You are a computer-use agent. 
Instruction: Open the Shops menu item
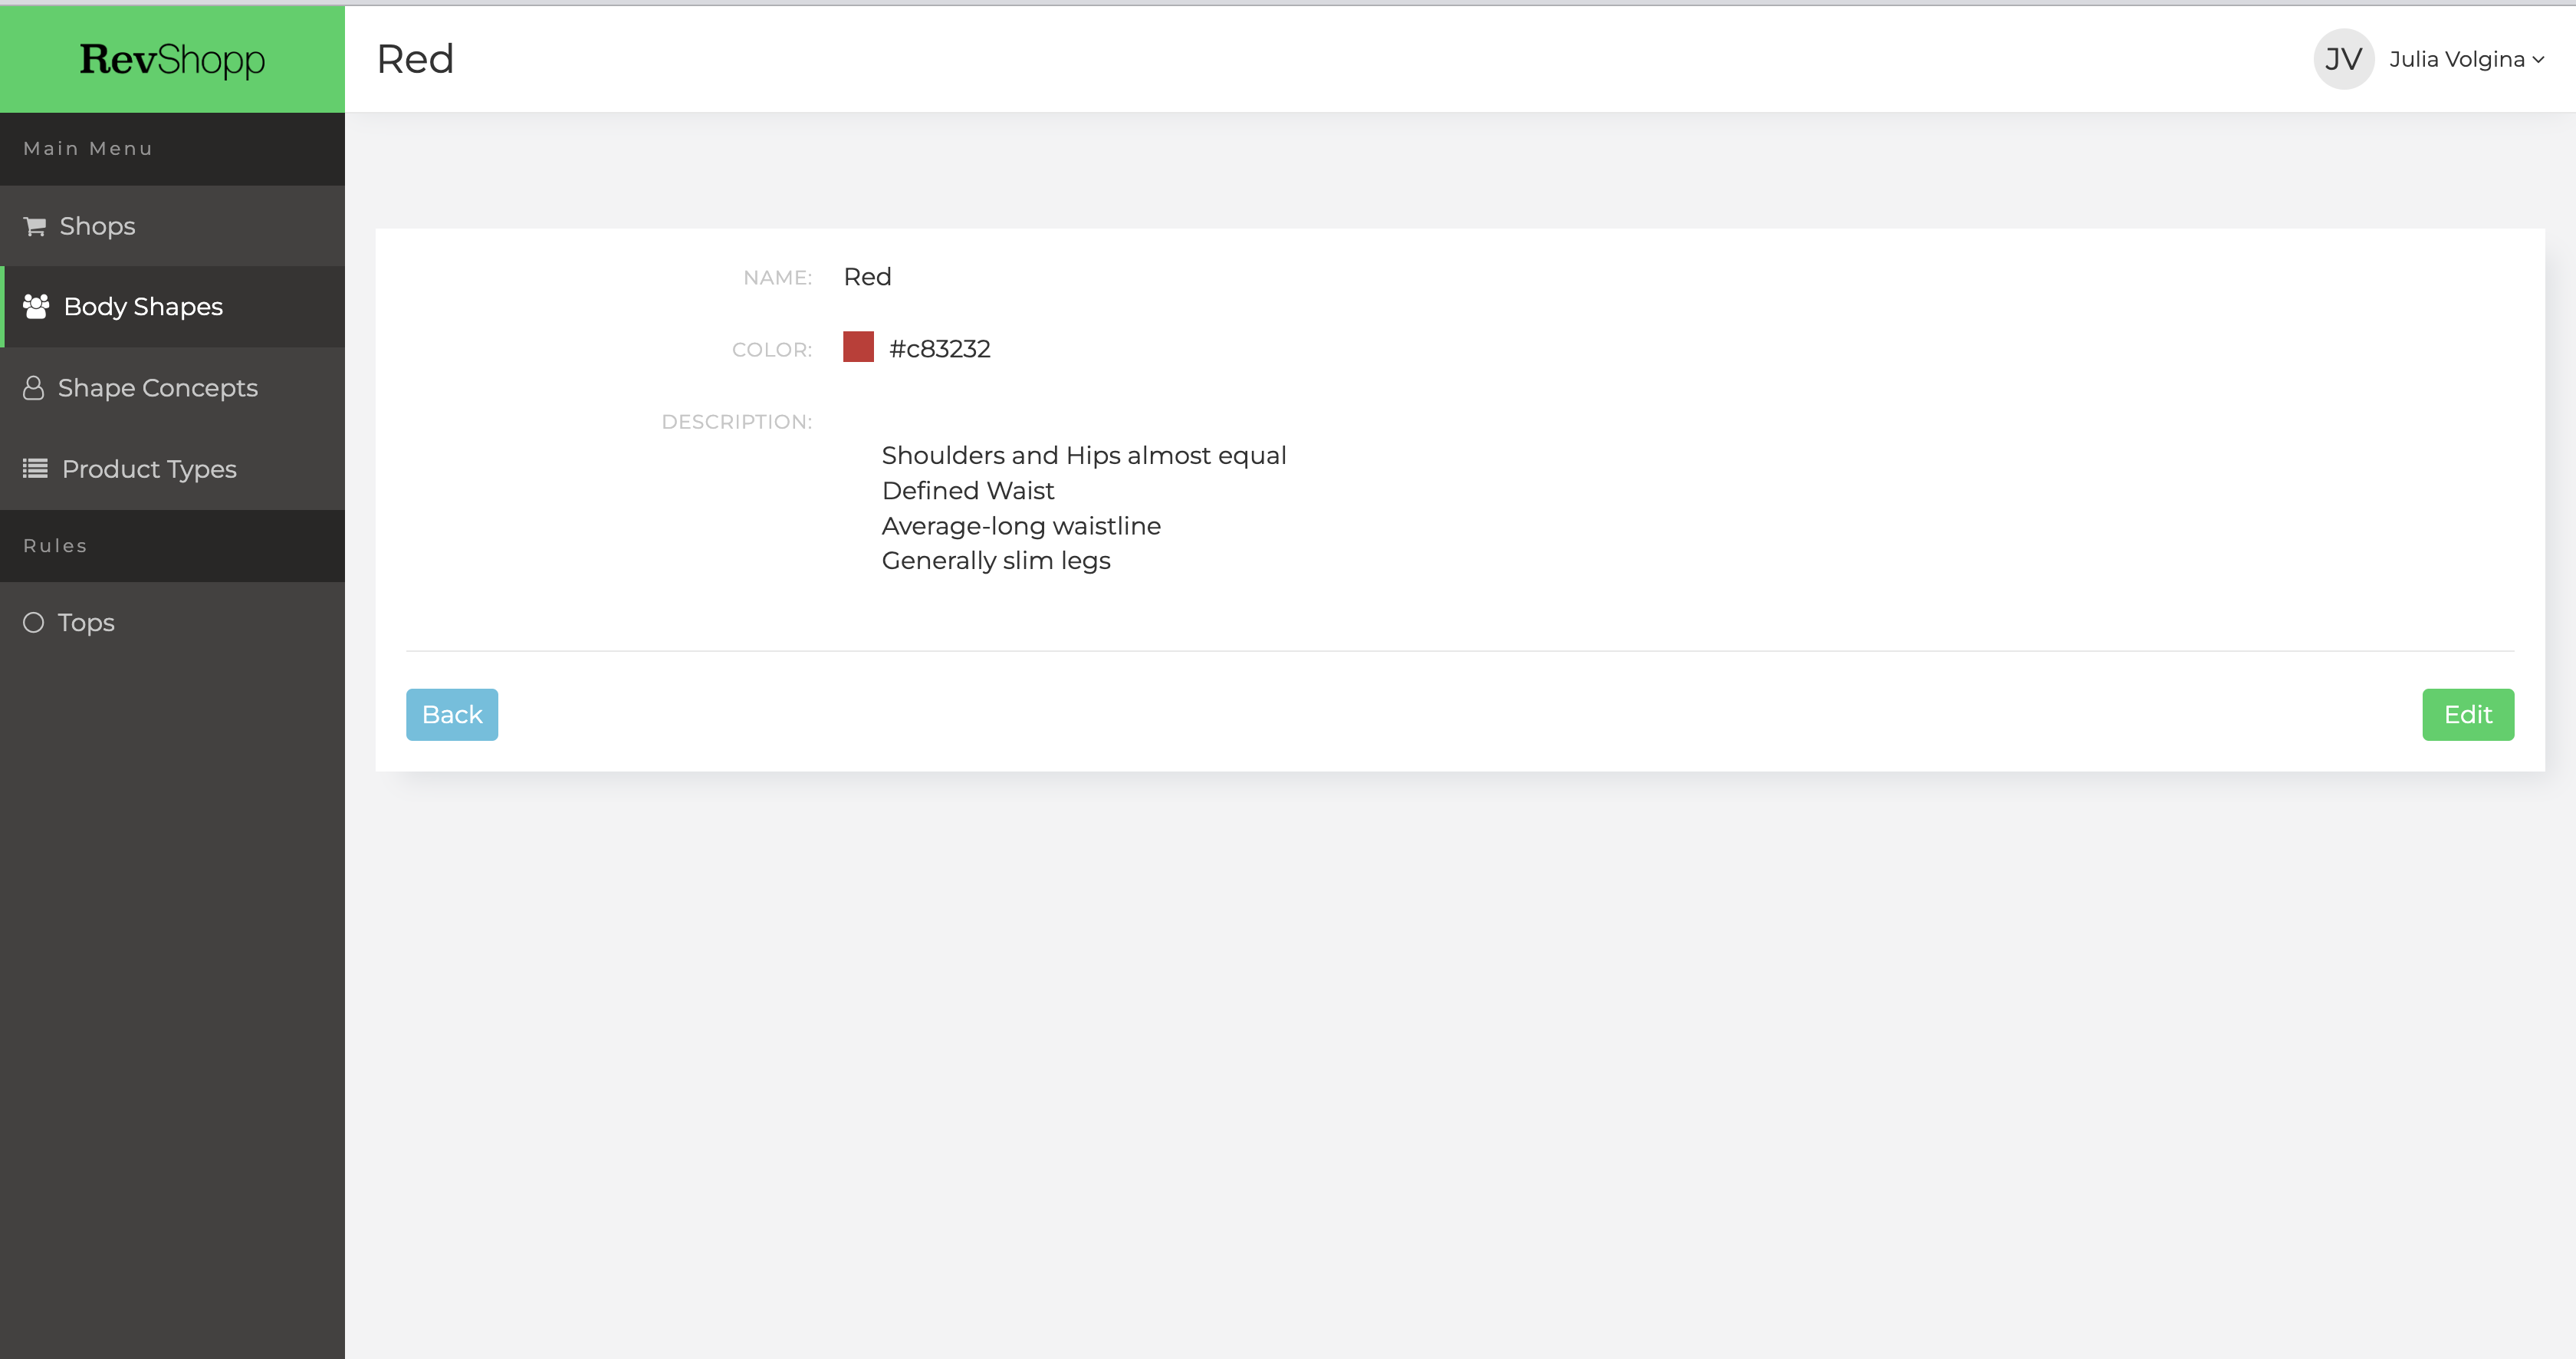pos(172,226)
